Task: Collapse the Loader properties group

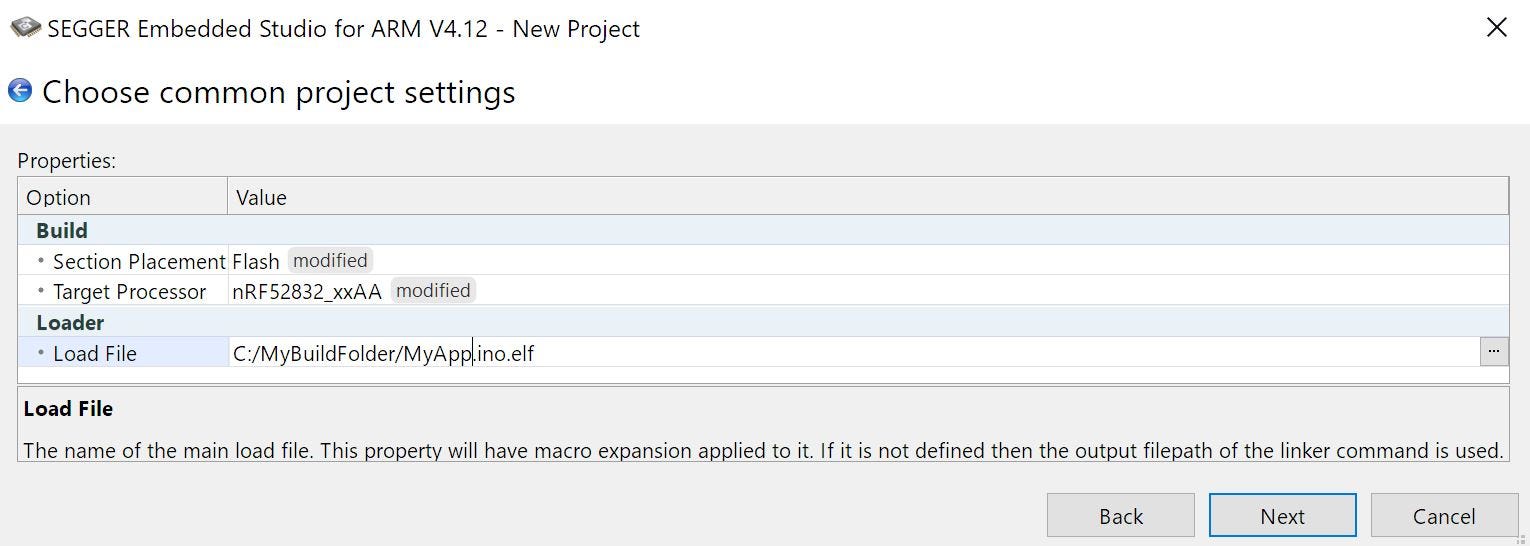Action: coord(70,322)
